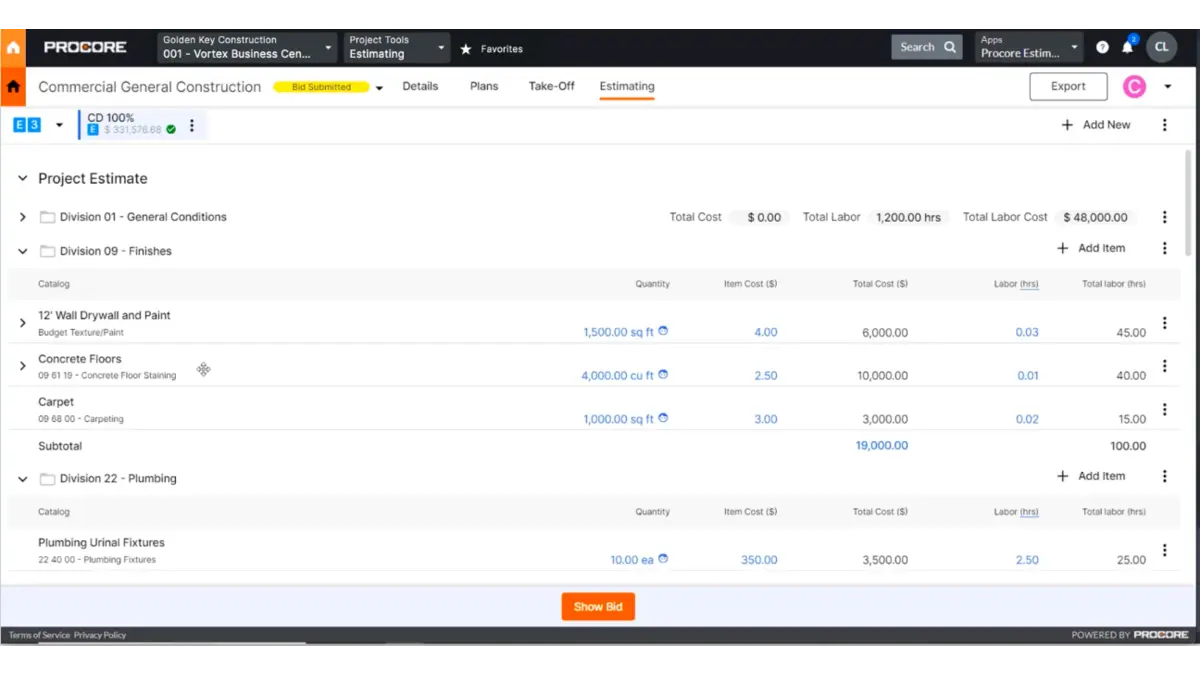Open the CL user avatar menu
The height and width of the screenshot is (675, 1200).
coord(1161,46)
